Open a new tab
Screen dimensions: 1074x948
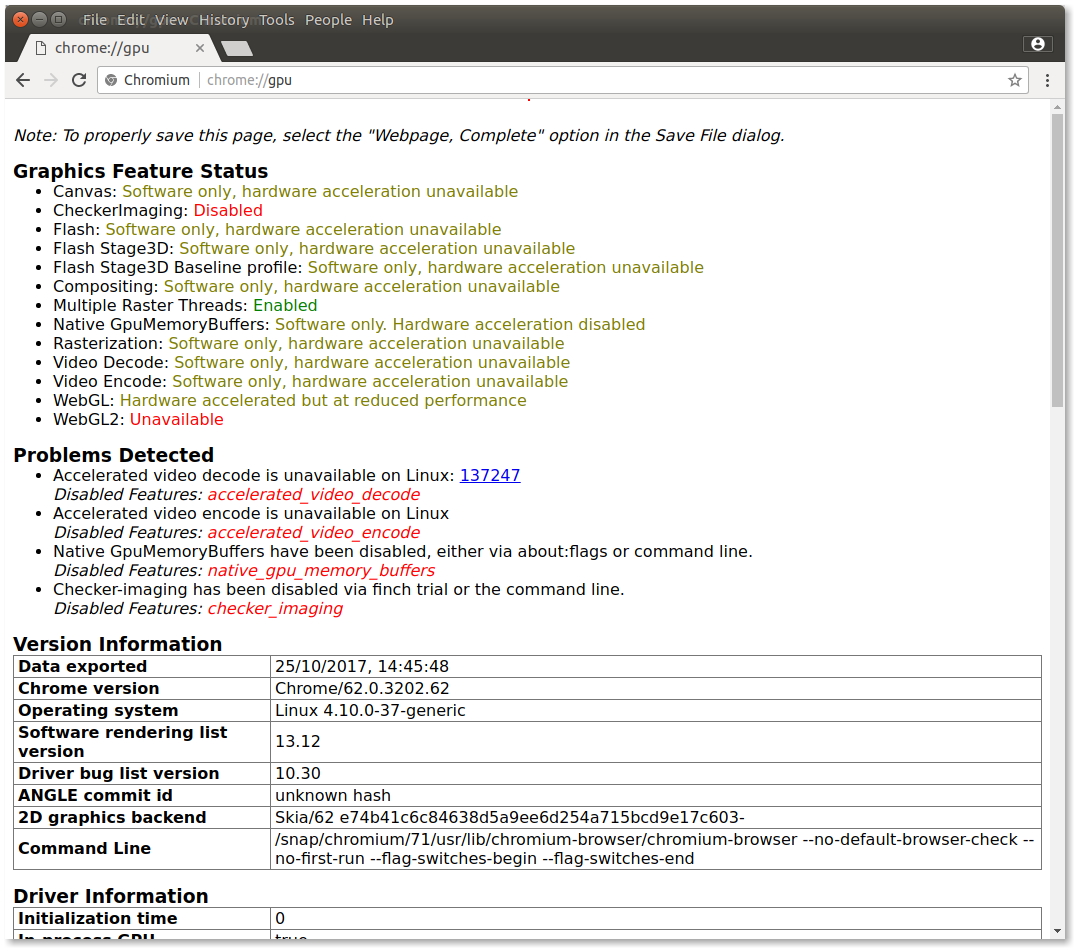point(237,48)
